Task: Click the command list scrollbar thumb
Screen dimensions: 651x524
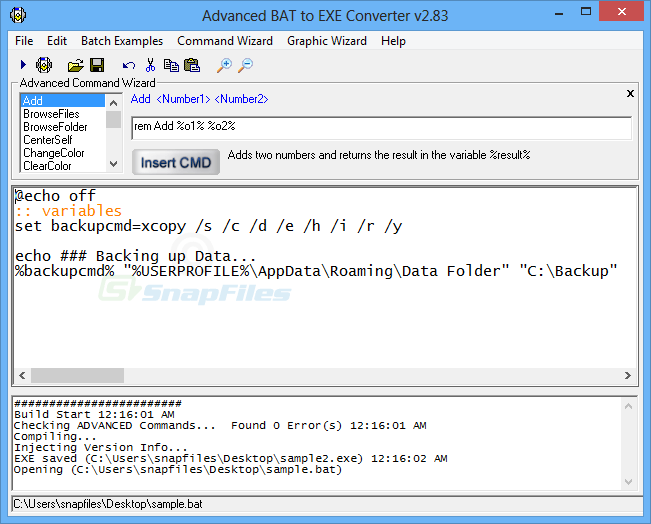Action: click(x=113, y=119)
